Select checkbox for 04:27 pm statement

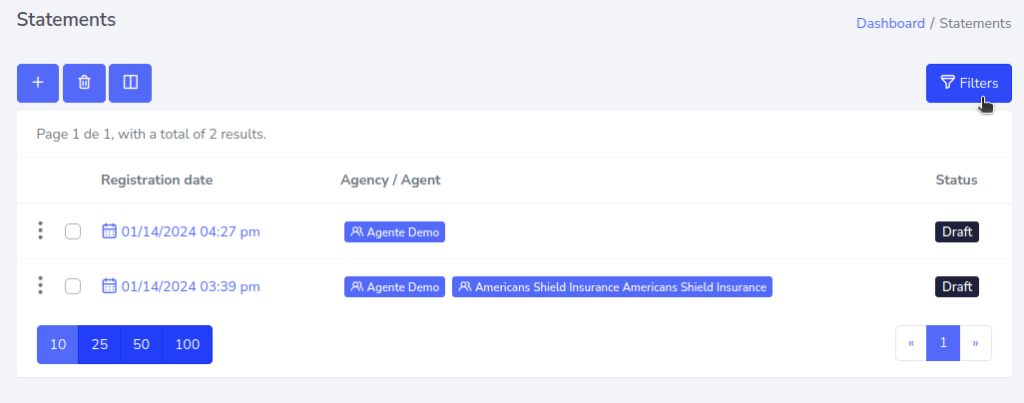[73, 232]
